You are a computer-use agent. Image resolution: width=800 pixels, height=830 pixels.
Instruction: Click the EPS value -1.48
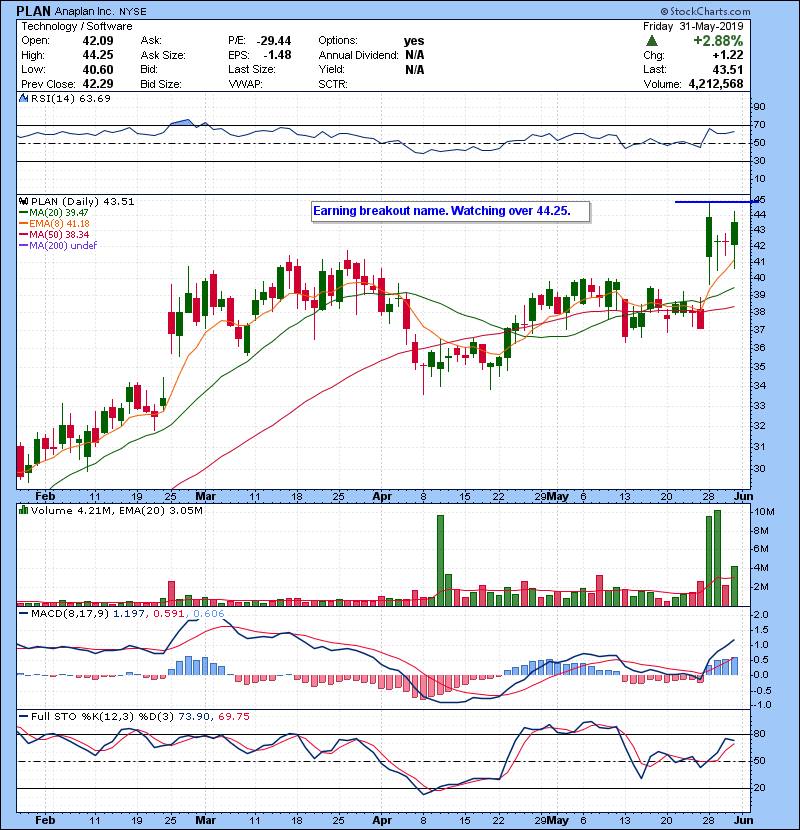(277, 55)
